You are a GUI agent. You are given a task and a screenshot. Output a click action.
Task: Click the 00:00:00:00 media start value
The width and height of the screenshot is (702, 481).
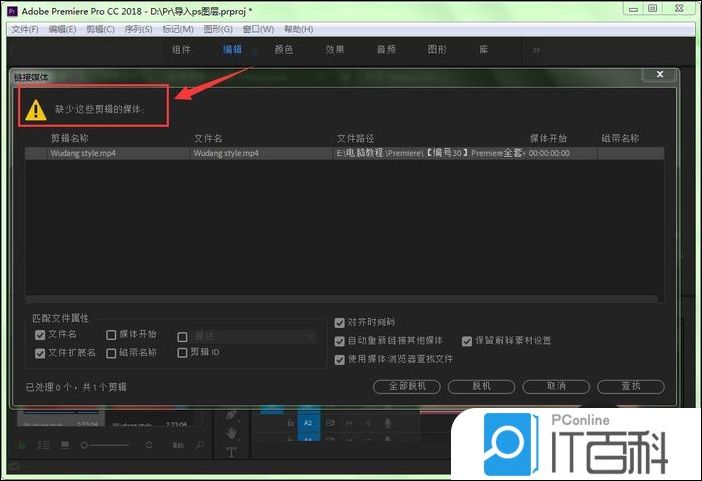pyautogui.click(x=549, y=153)
